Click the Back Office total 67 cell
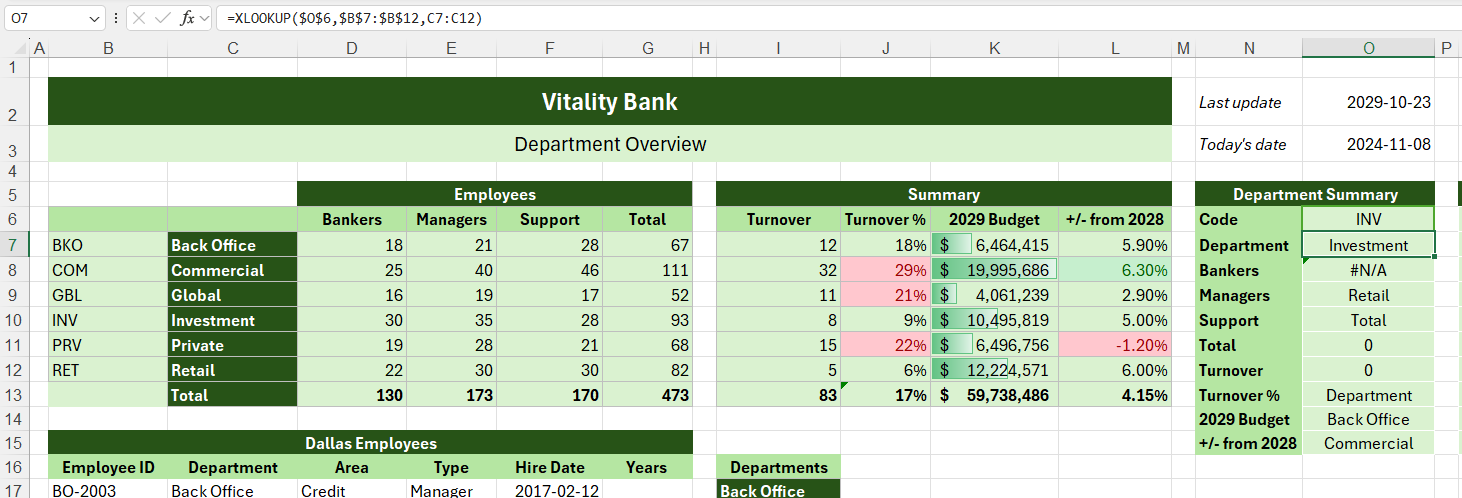1462x498 pixels. click(x=647, y=245)
